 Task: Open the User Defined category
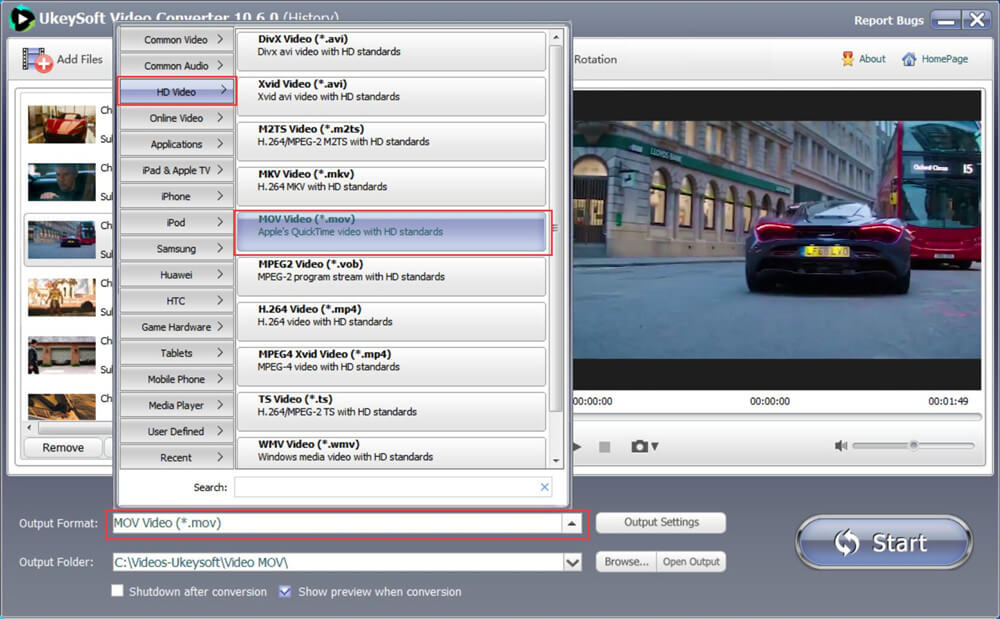(177, 432)
